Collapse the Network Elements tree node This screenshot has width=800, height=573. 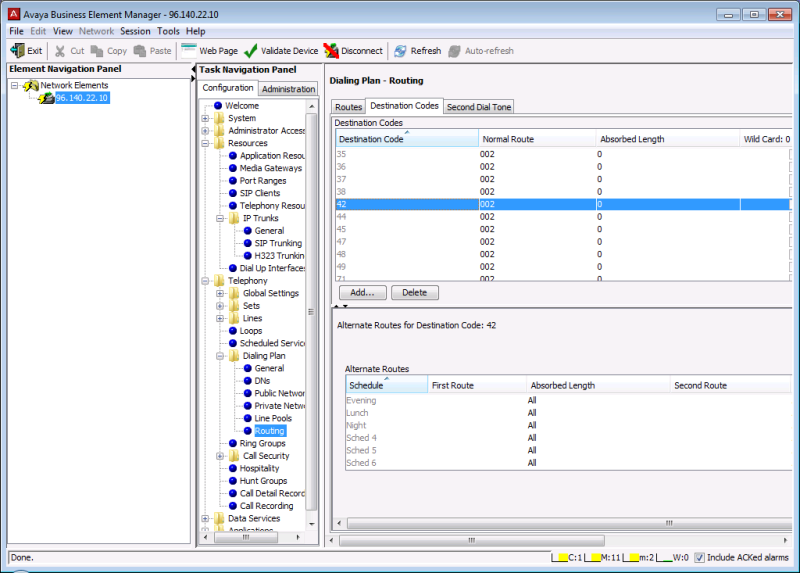click(14, 85)
